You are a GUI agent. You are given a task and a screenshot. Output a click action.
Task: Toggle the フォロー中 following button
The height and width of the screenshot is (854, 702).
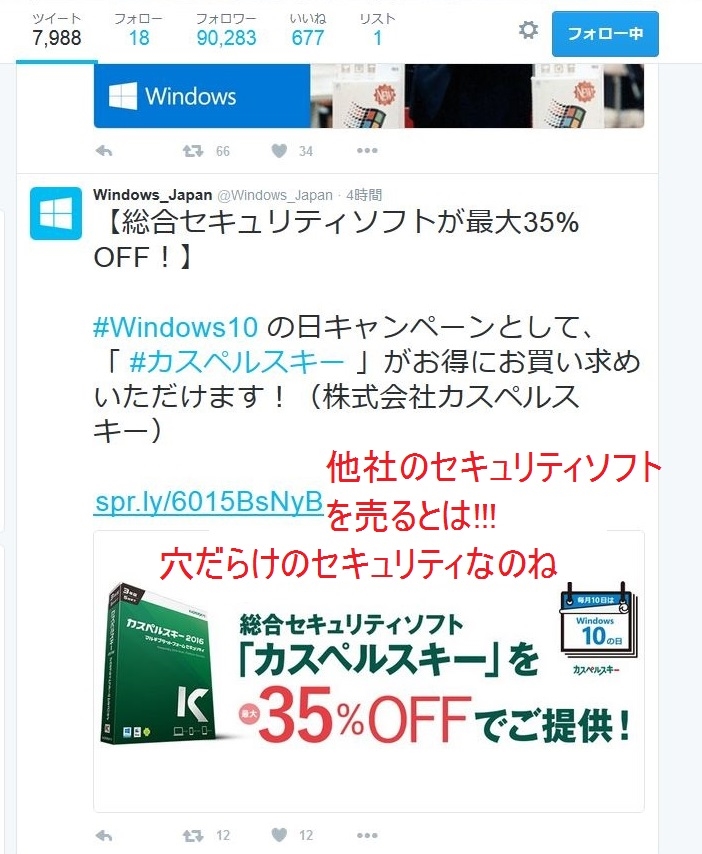605,34
